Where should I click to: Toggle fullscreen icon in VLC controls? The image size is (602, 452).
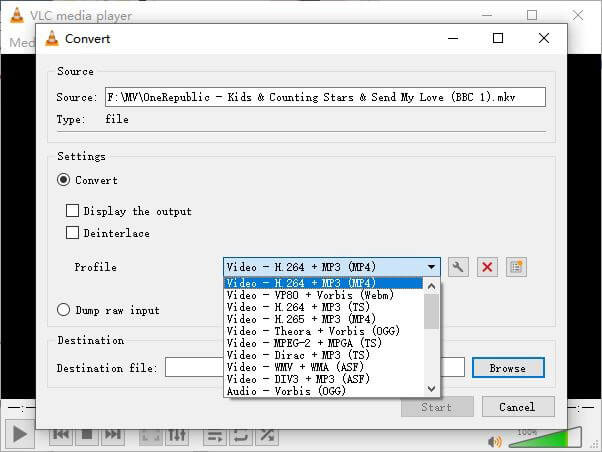pos(150,436)
